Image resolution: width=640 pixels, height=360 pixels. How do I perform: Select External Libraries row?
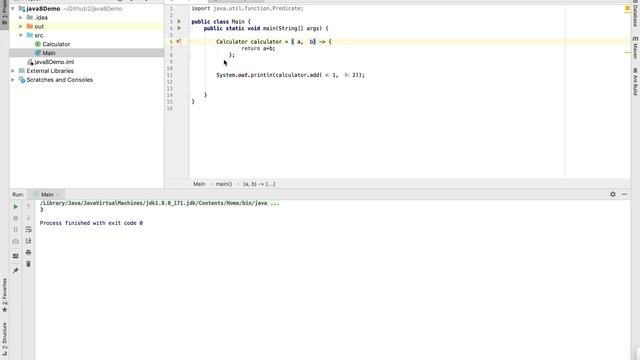click(87, 71)
